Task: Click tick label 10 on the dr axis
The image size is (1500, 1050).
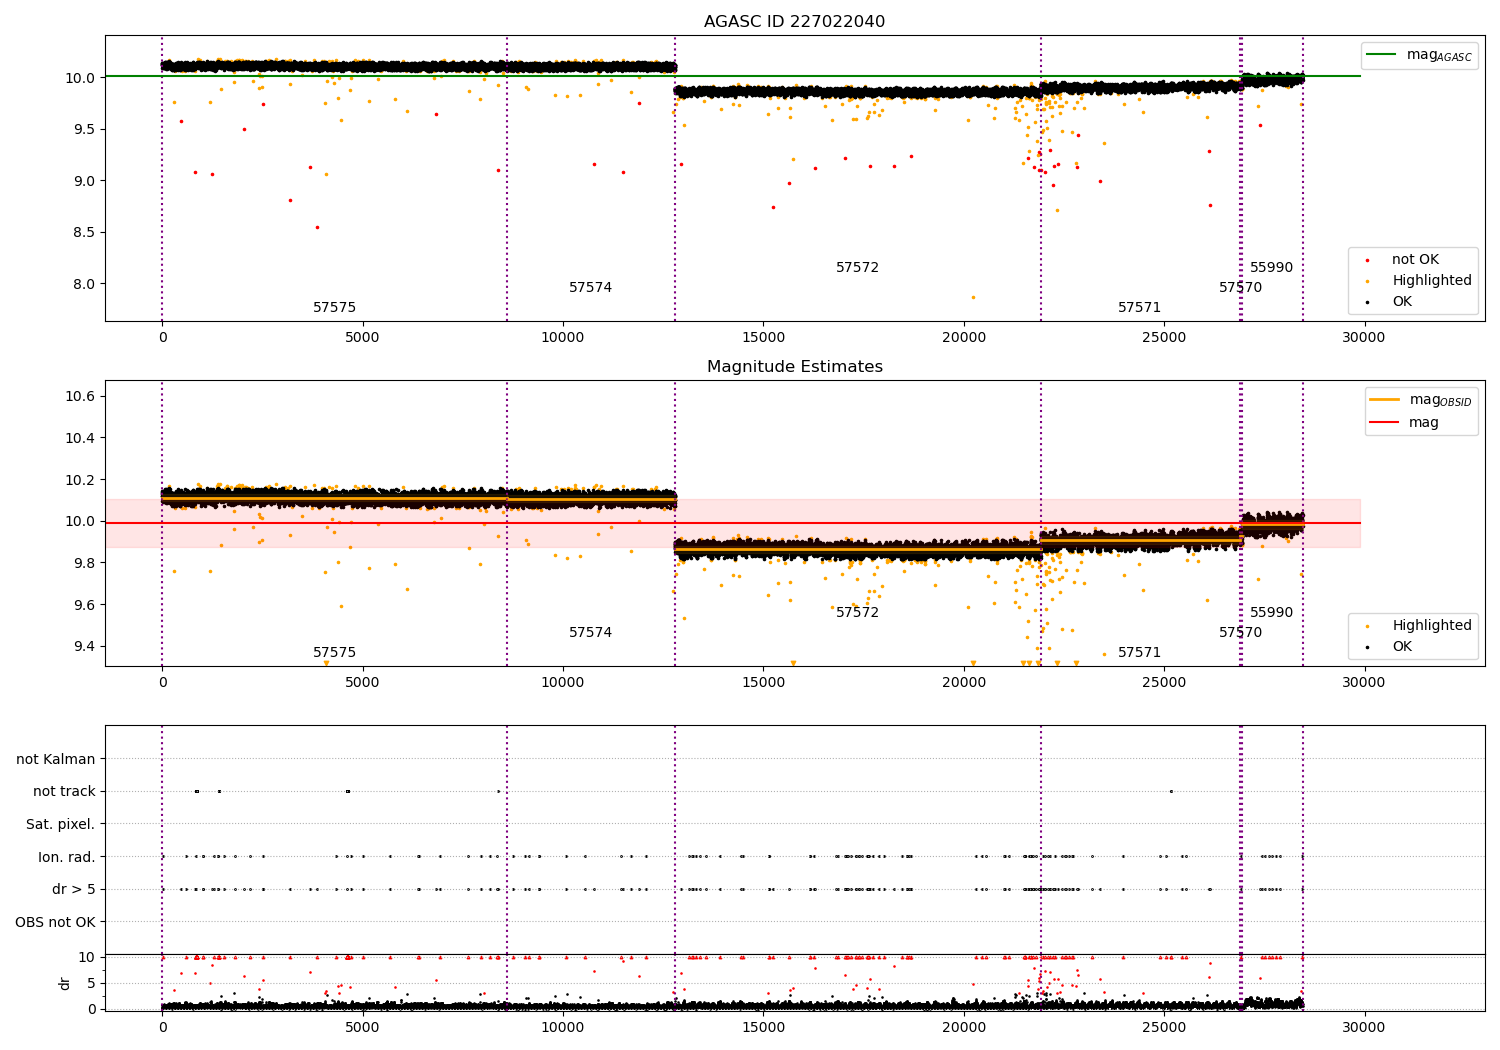Action: click(88, 958)
